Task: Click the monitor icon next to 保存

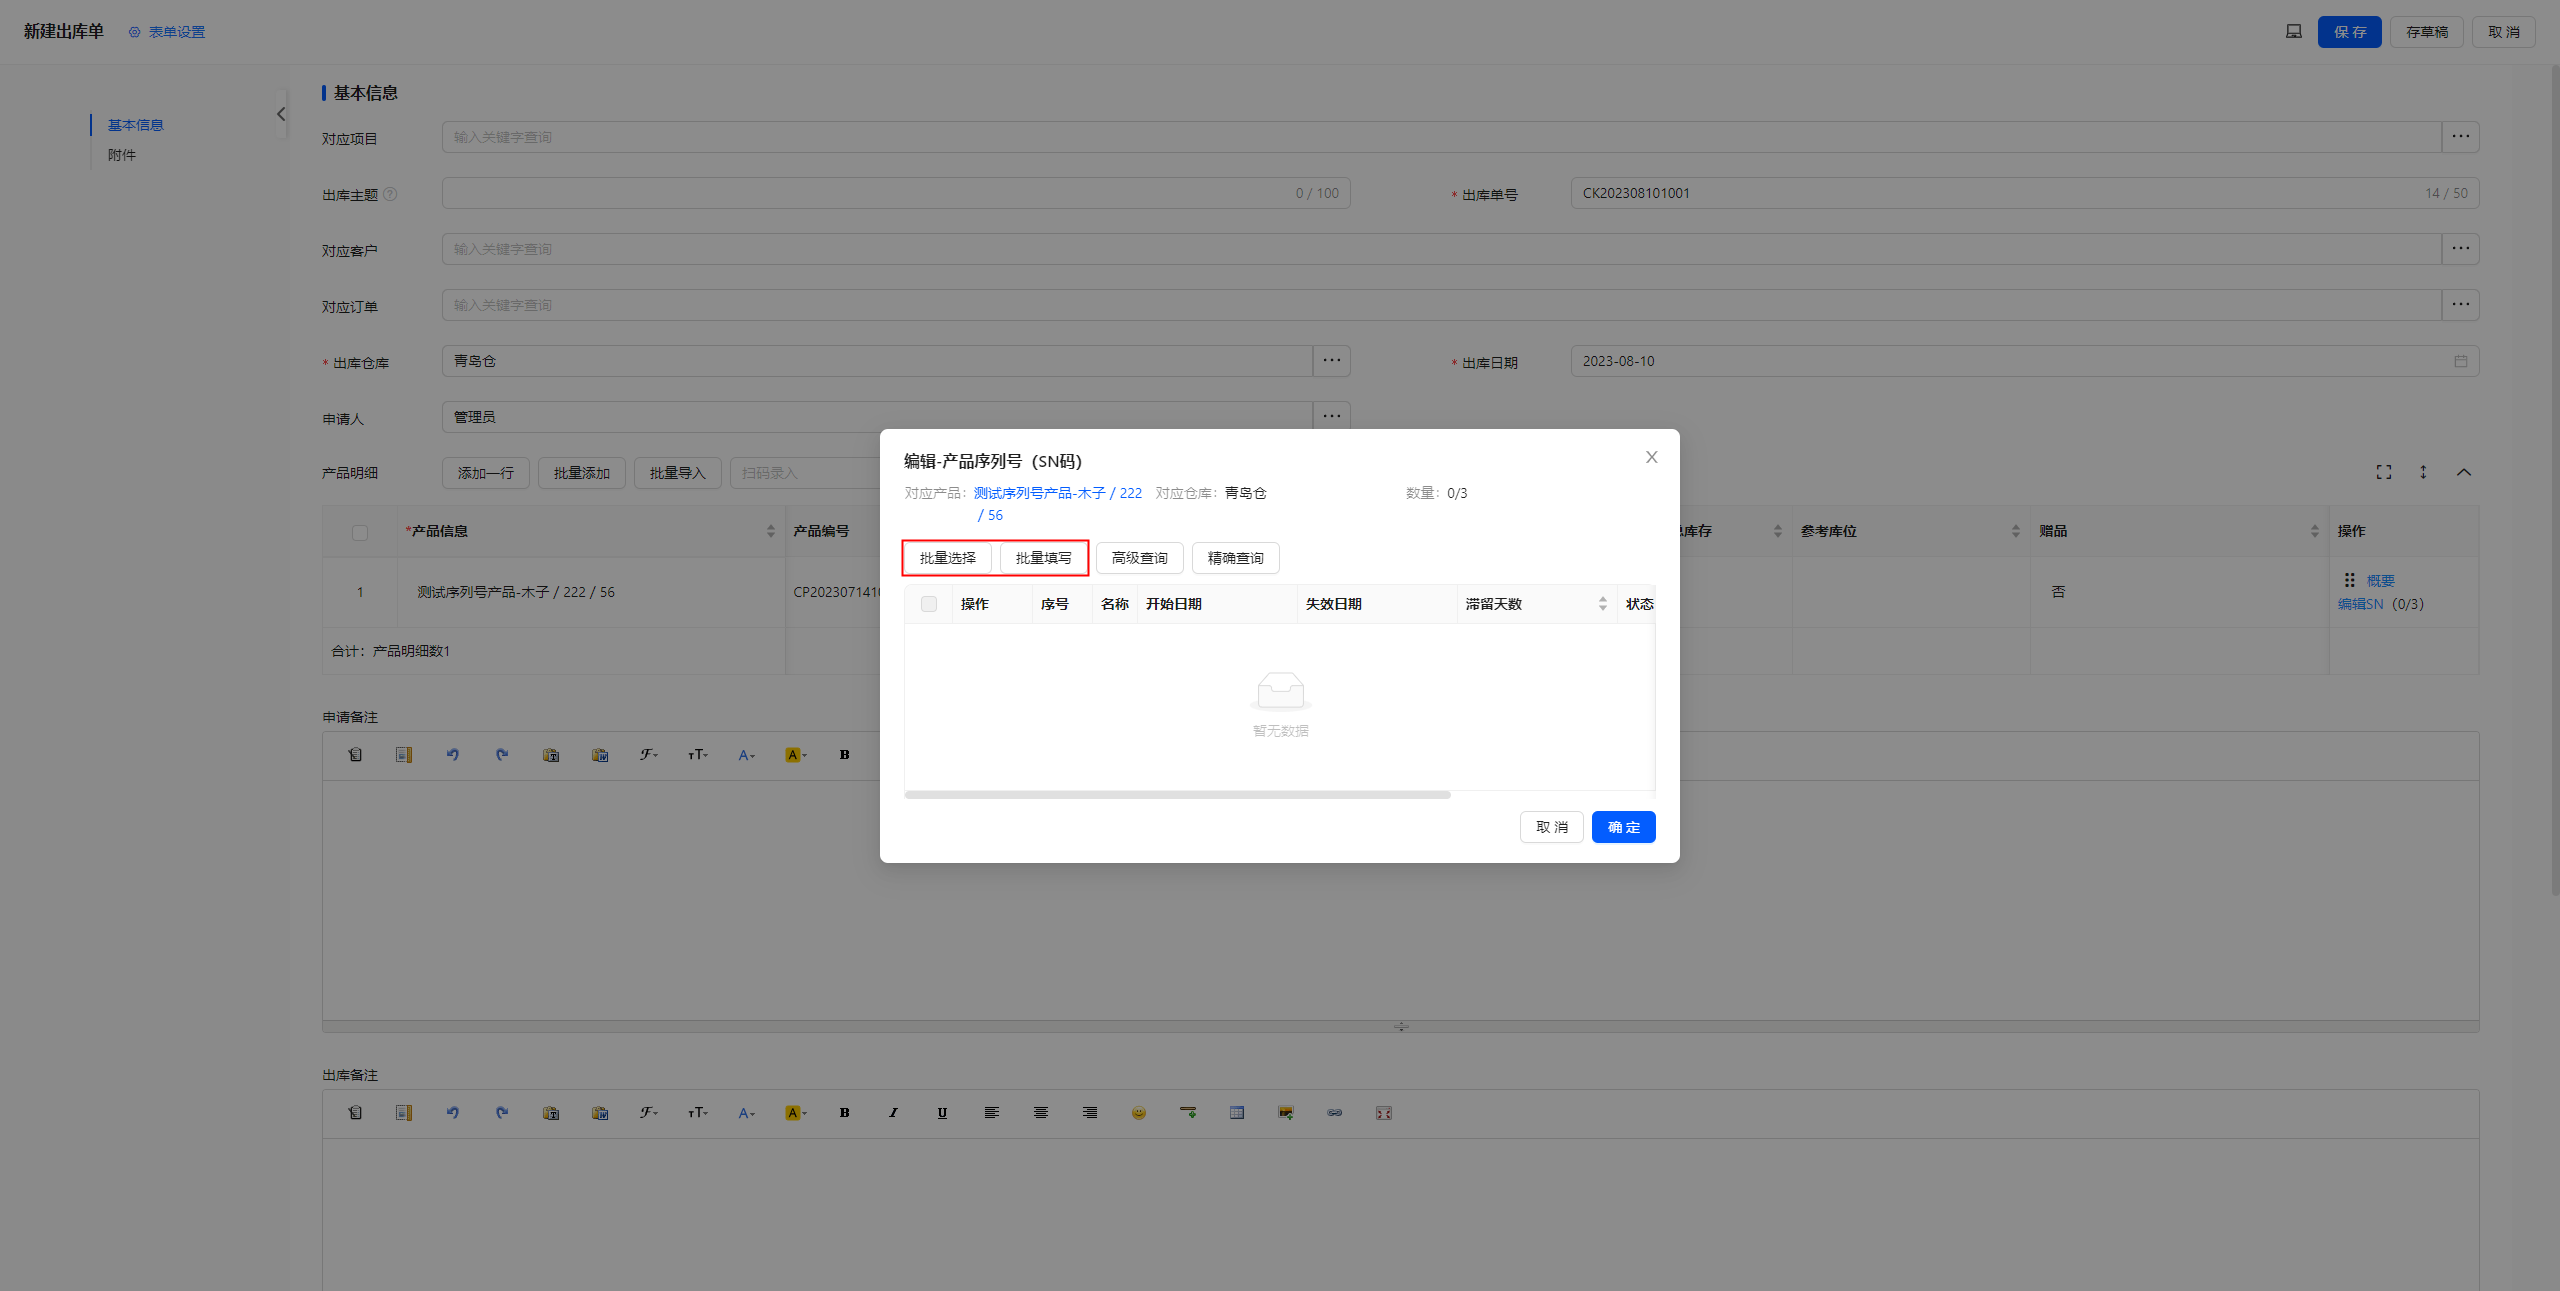Action: [2293, 32]
